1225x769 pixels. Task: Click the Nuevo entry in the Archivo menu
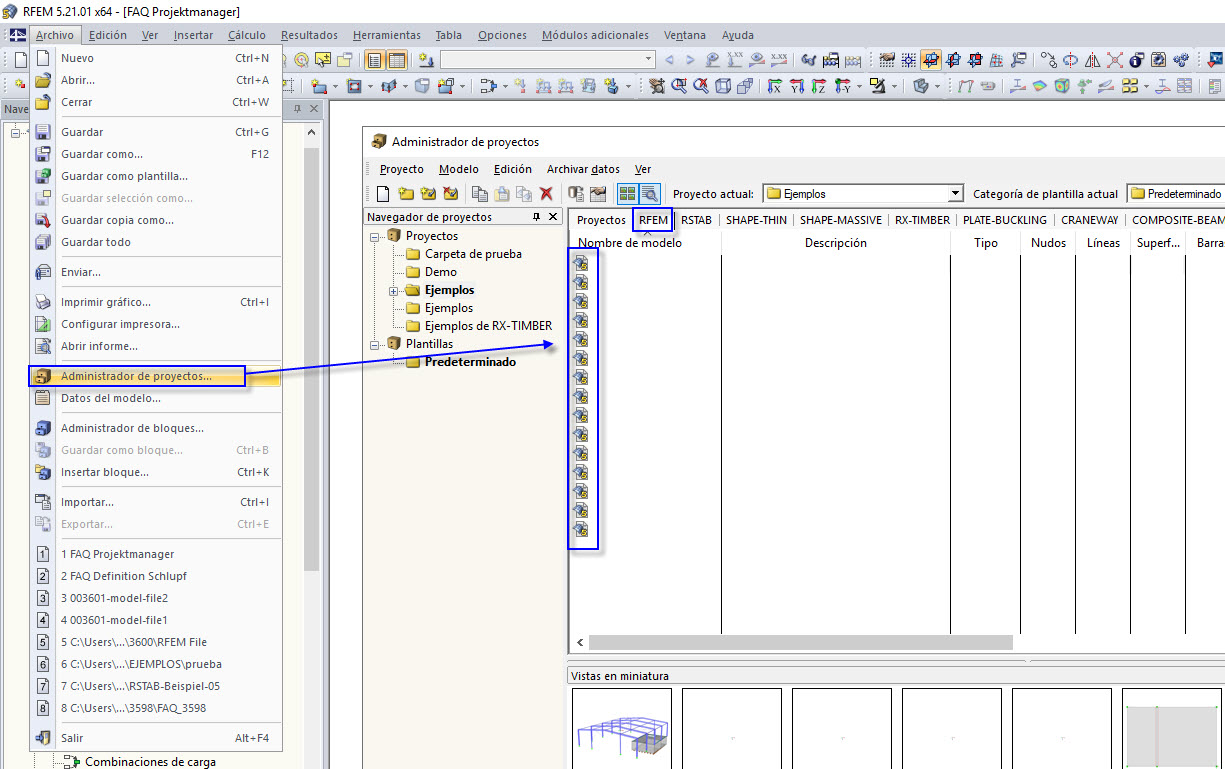click(x=156, y=58)
